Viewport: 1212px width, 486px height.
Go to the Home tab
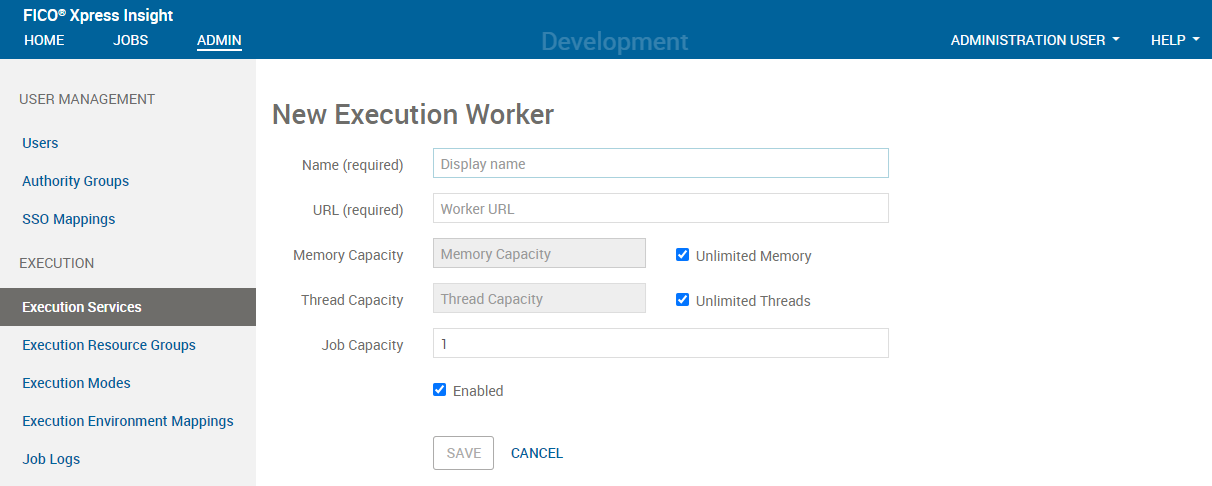click(x=44, y=40)
